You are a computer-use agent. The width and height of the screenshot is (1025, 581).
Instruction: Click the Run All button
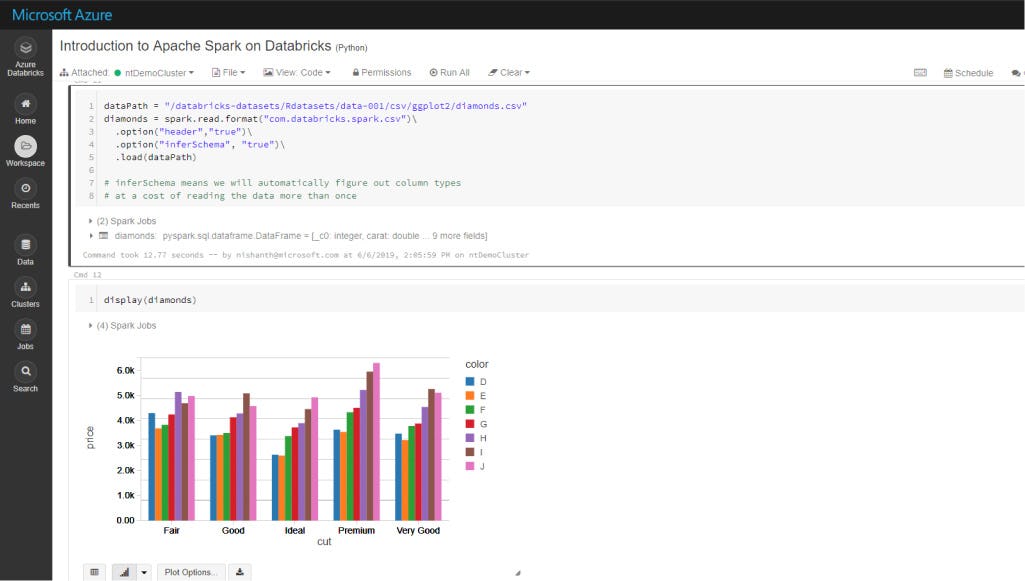pos(449,72)
